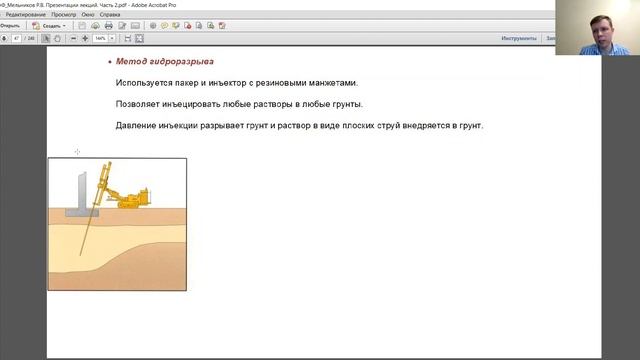Expand the Создать dropdown arrow
The image size is (640, 360).
tap(64, 26)
